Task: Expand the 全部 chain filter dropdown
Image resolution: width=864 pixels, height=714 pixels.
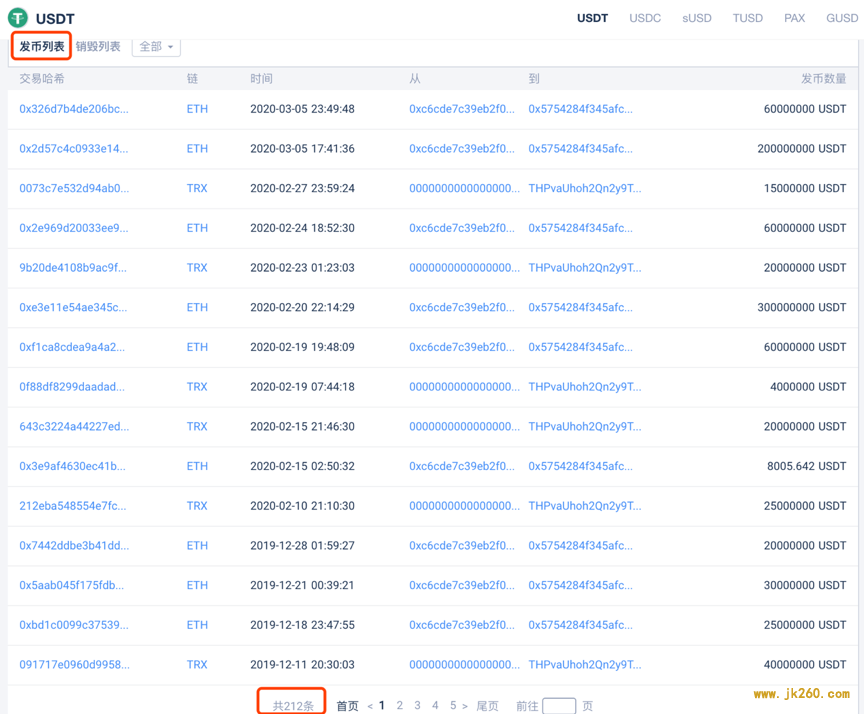Action: tap(156, 46)
